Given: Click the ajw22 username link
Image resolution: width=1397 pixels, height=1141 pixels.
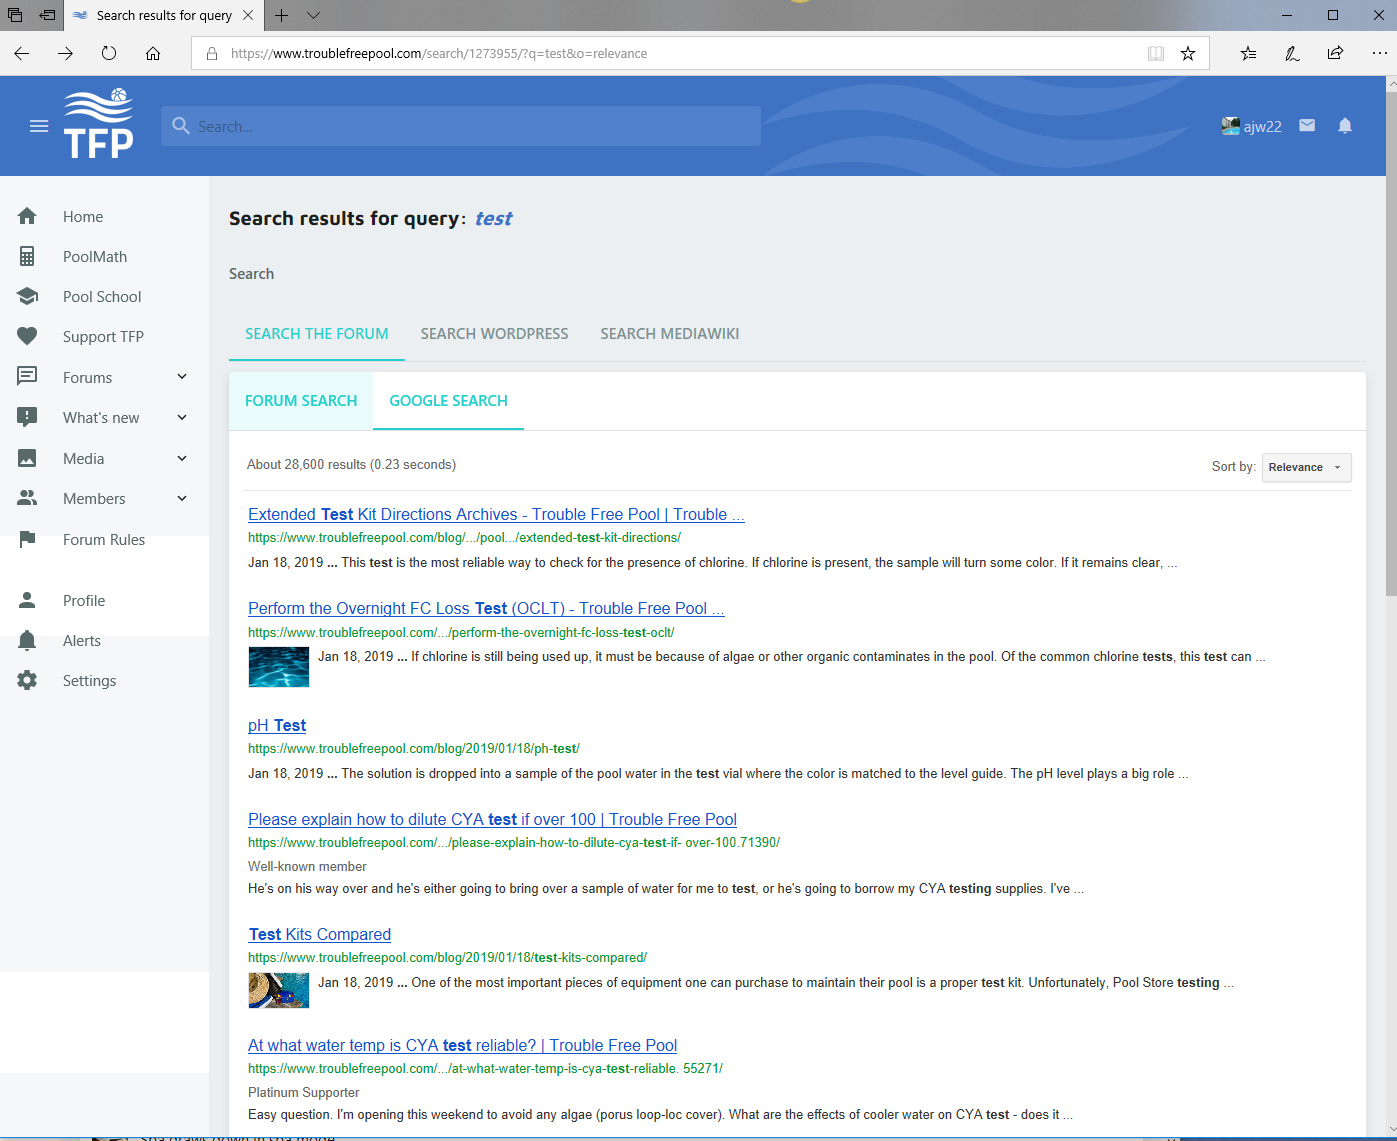Looking at the screenshot, I should pyautogui.click(x=1262, y=127).
